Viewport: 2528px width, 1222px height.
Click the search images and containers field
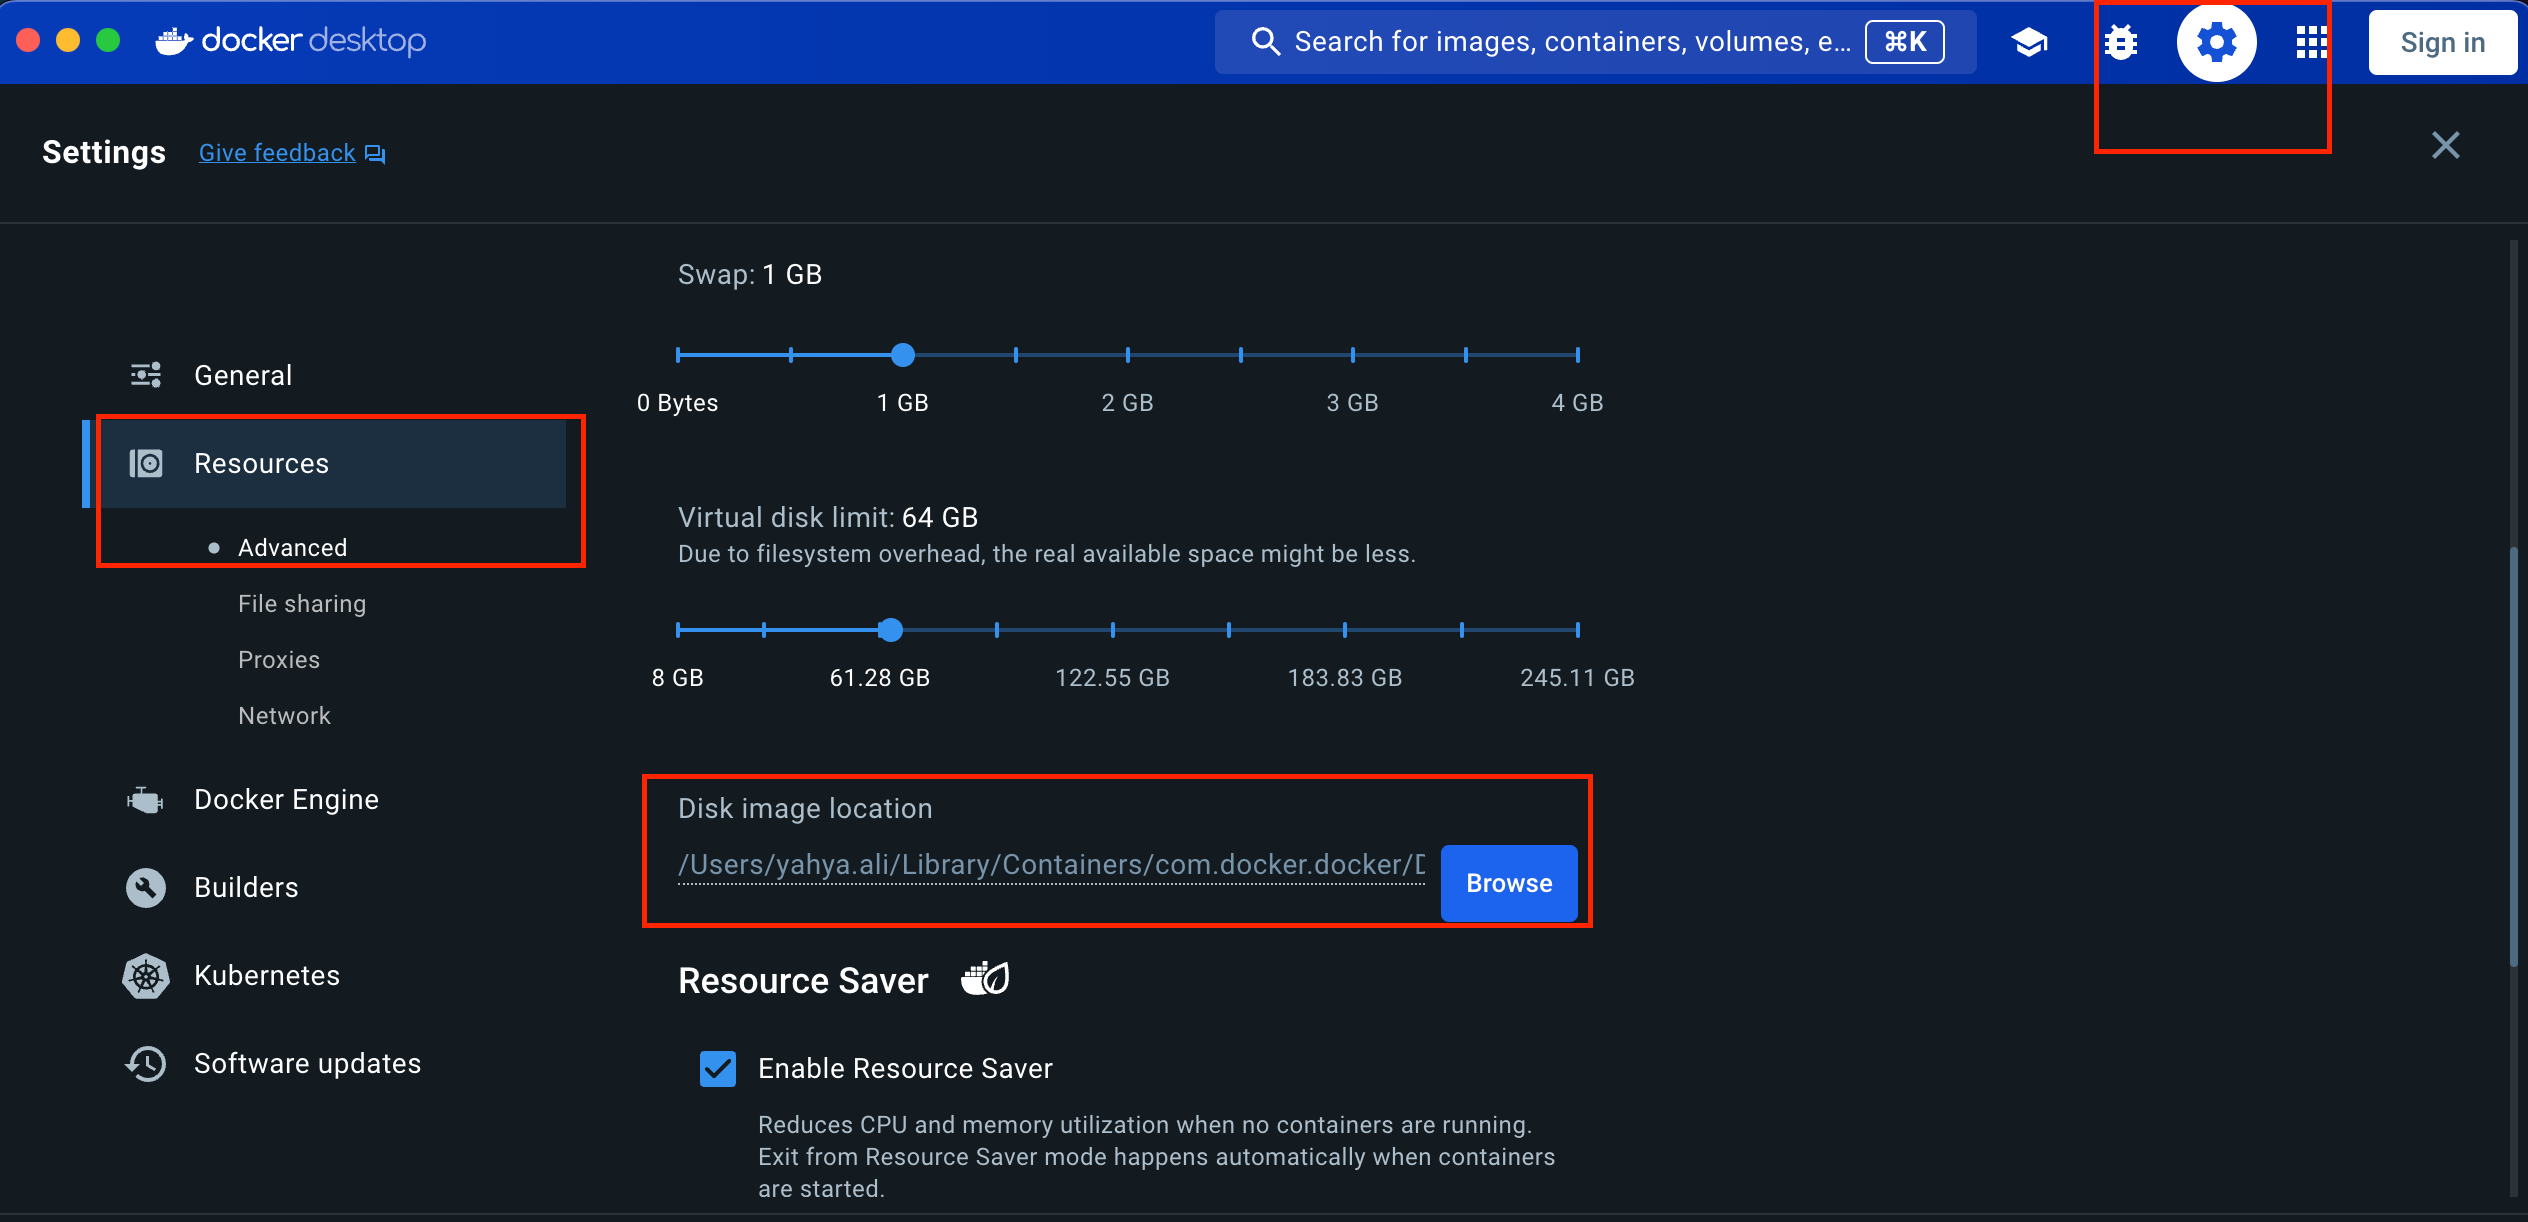[x=1570, y=42]
